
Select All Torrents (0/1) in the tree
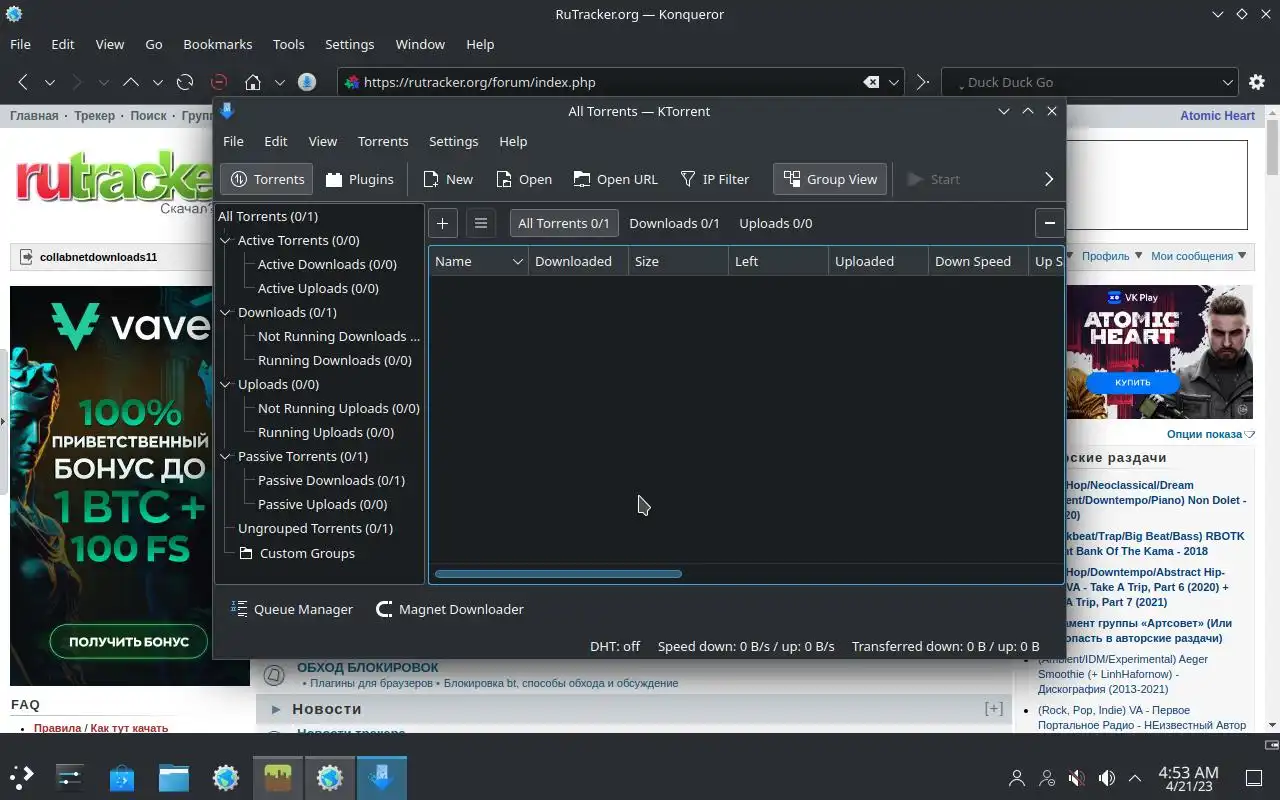point(268,216)
